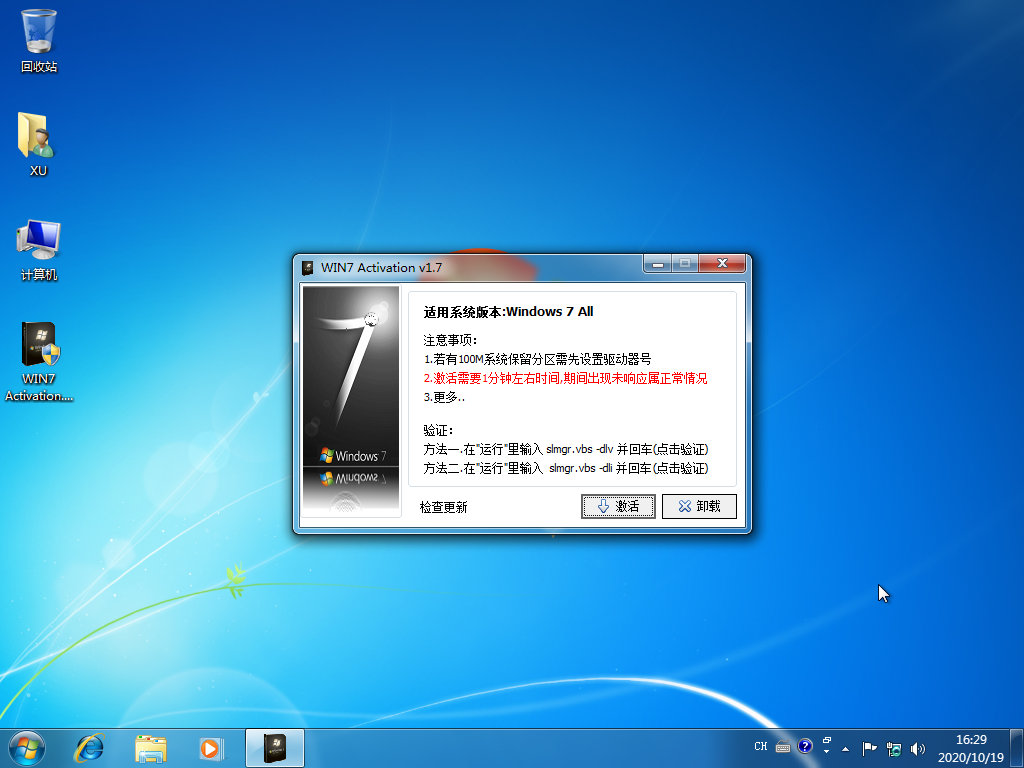Minimize the WIN7 Activation window
This screenshot has height=768, width=1024.
point(657,265)
